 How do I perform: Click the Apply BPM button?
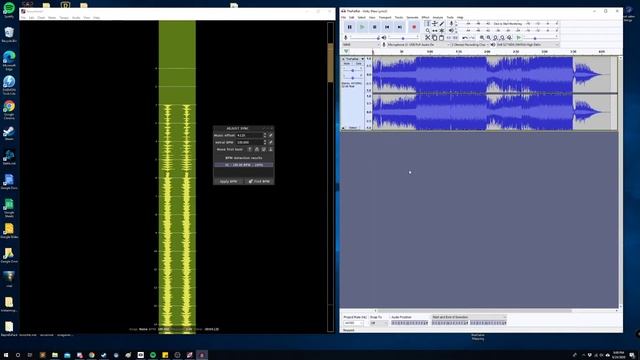(x=229, y=181)
